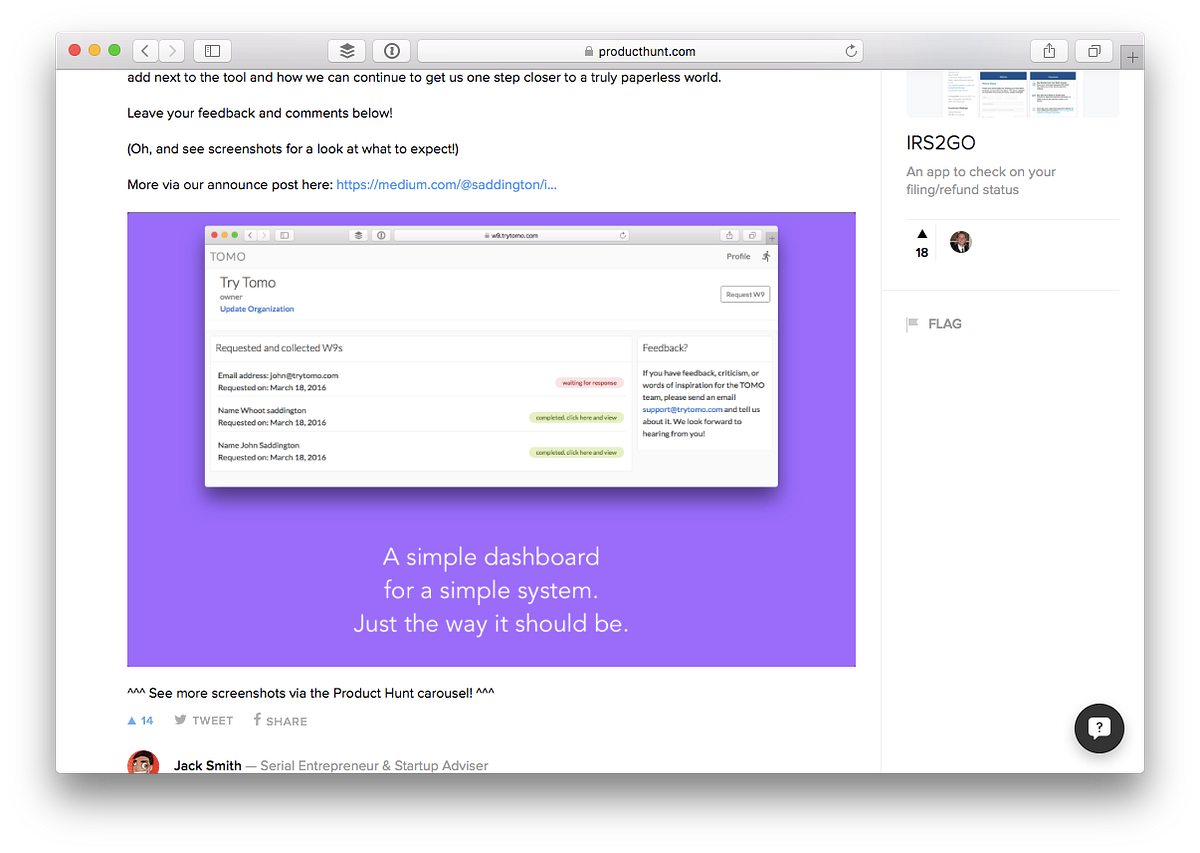Open Jack Smith's profile name

tap(208, 766)
